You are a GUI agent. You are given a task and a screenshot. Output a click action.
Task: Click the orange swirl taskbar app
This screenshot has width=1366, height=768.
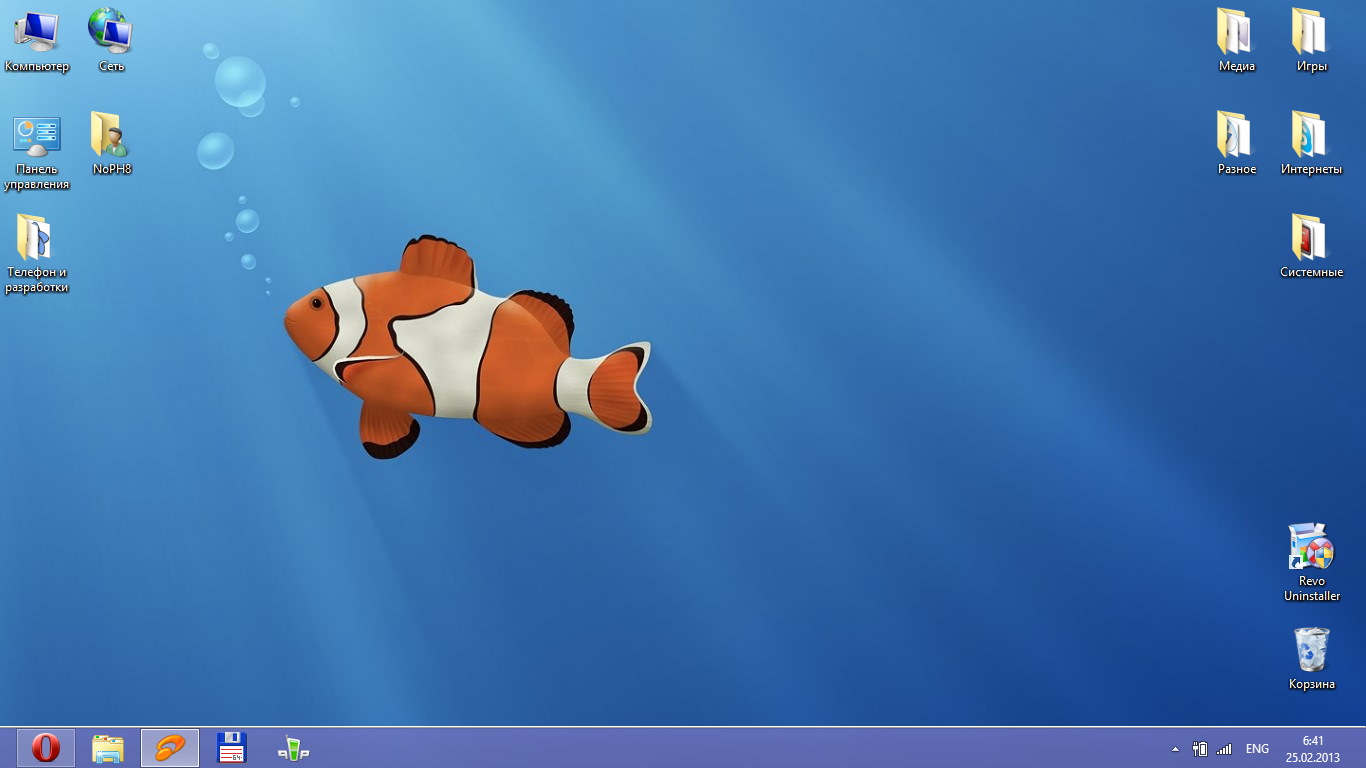pos(170,748)
